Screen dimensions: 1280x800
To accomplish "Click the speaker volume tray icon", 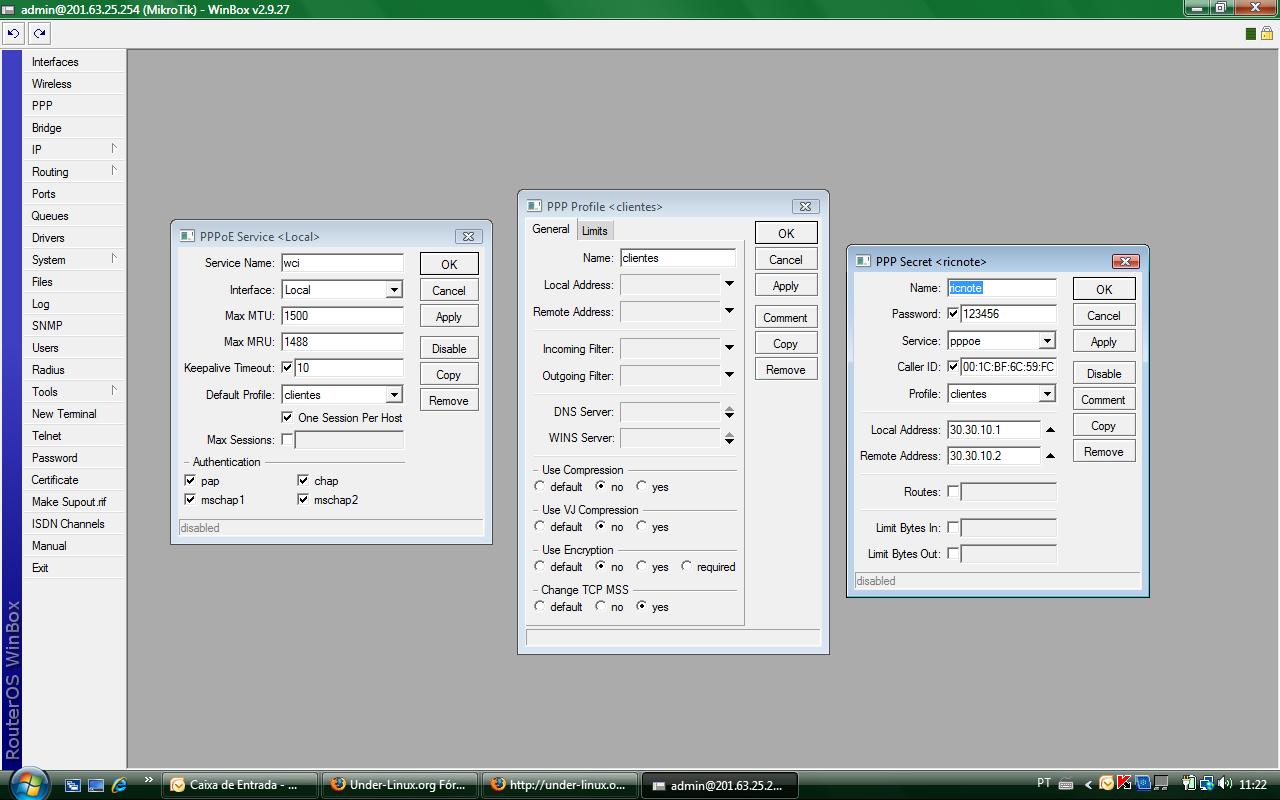I will pos(1225,784).
